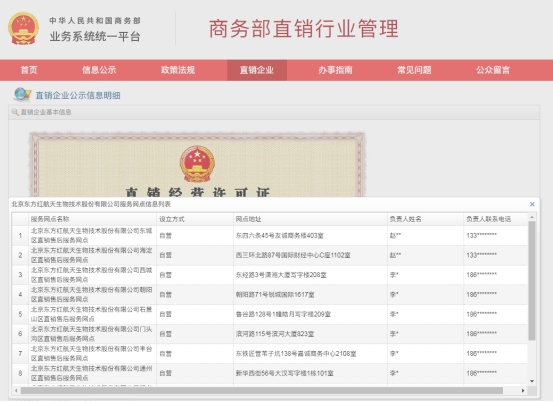
Task: Open the 信息公示 navigation tab
Action: [99, 70]
